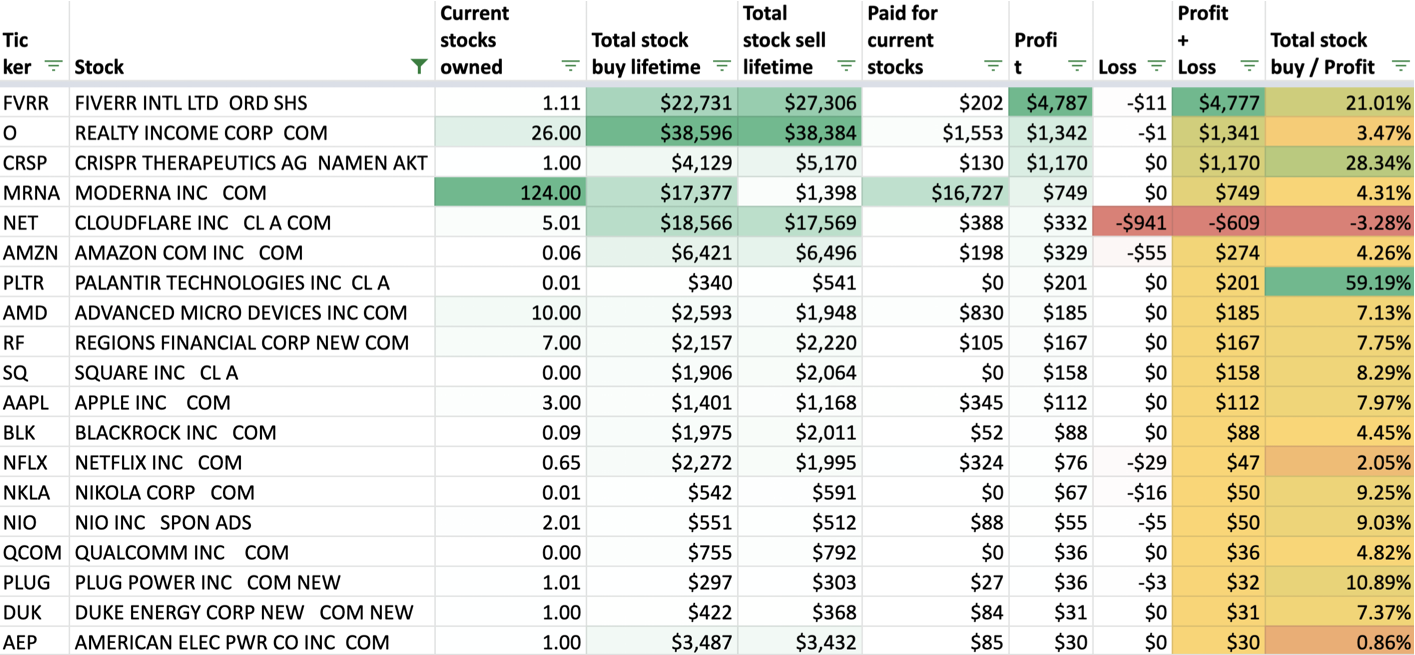
Task: Click CRISPR THERAPEUTICS stock name cell
Action: [253, 163]
